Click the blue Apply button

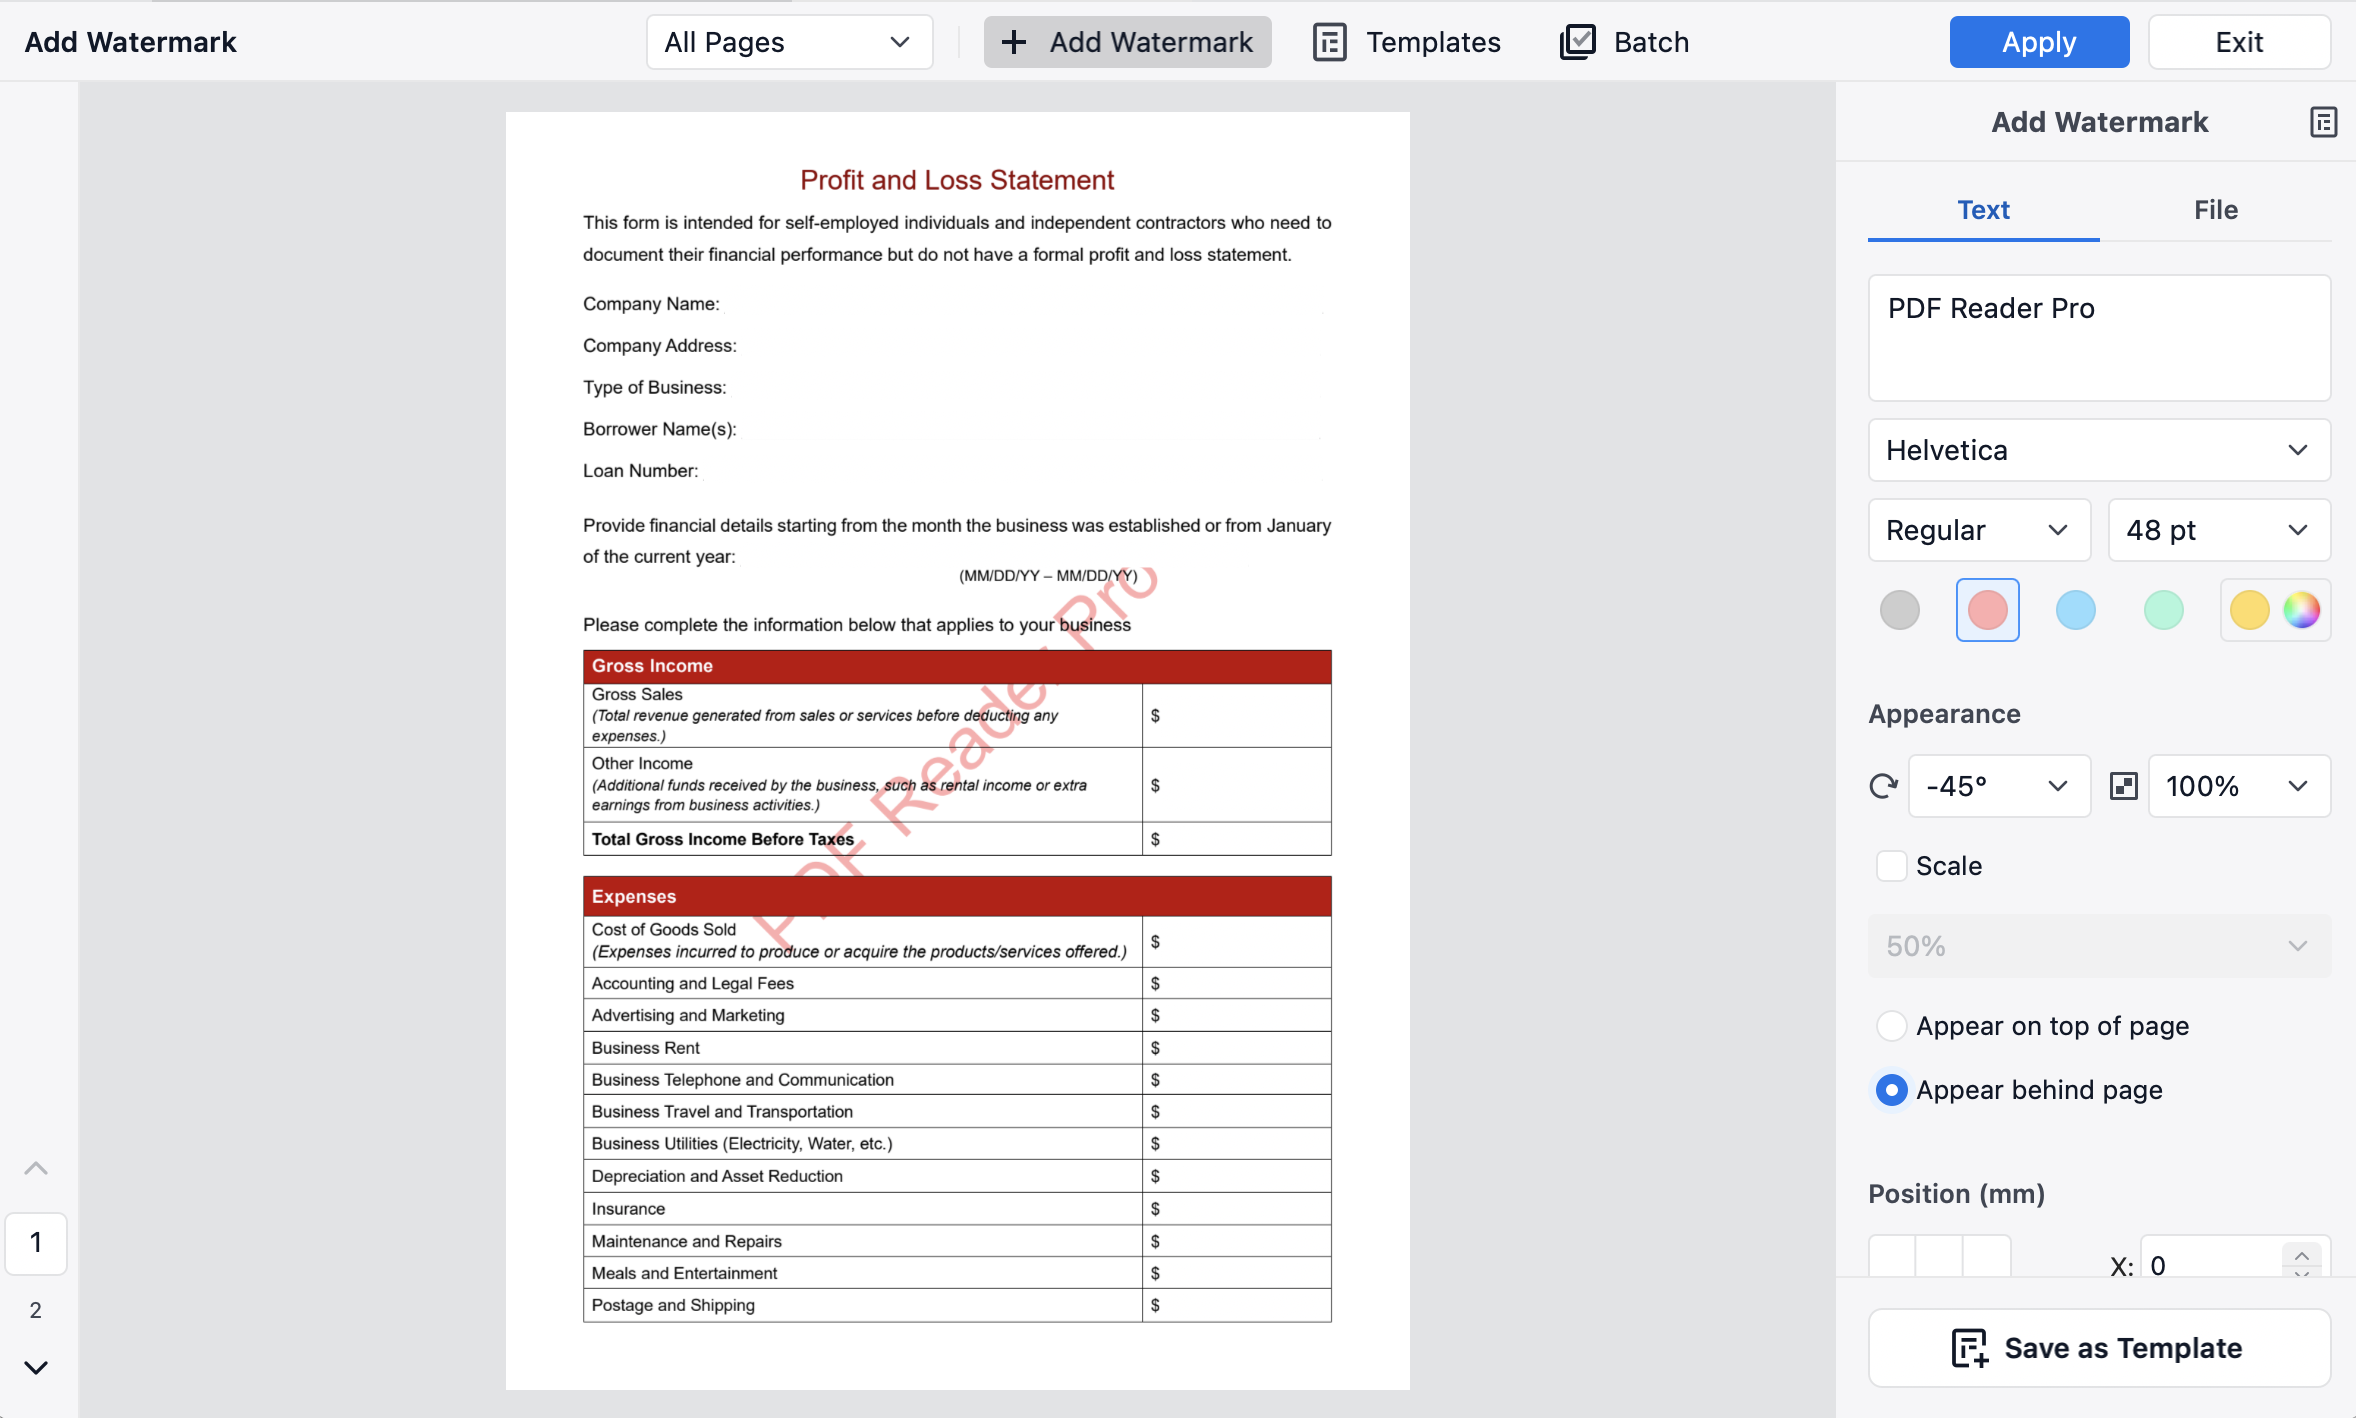tap(2039, 42)
